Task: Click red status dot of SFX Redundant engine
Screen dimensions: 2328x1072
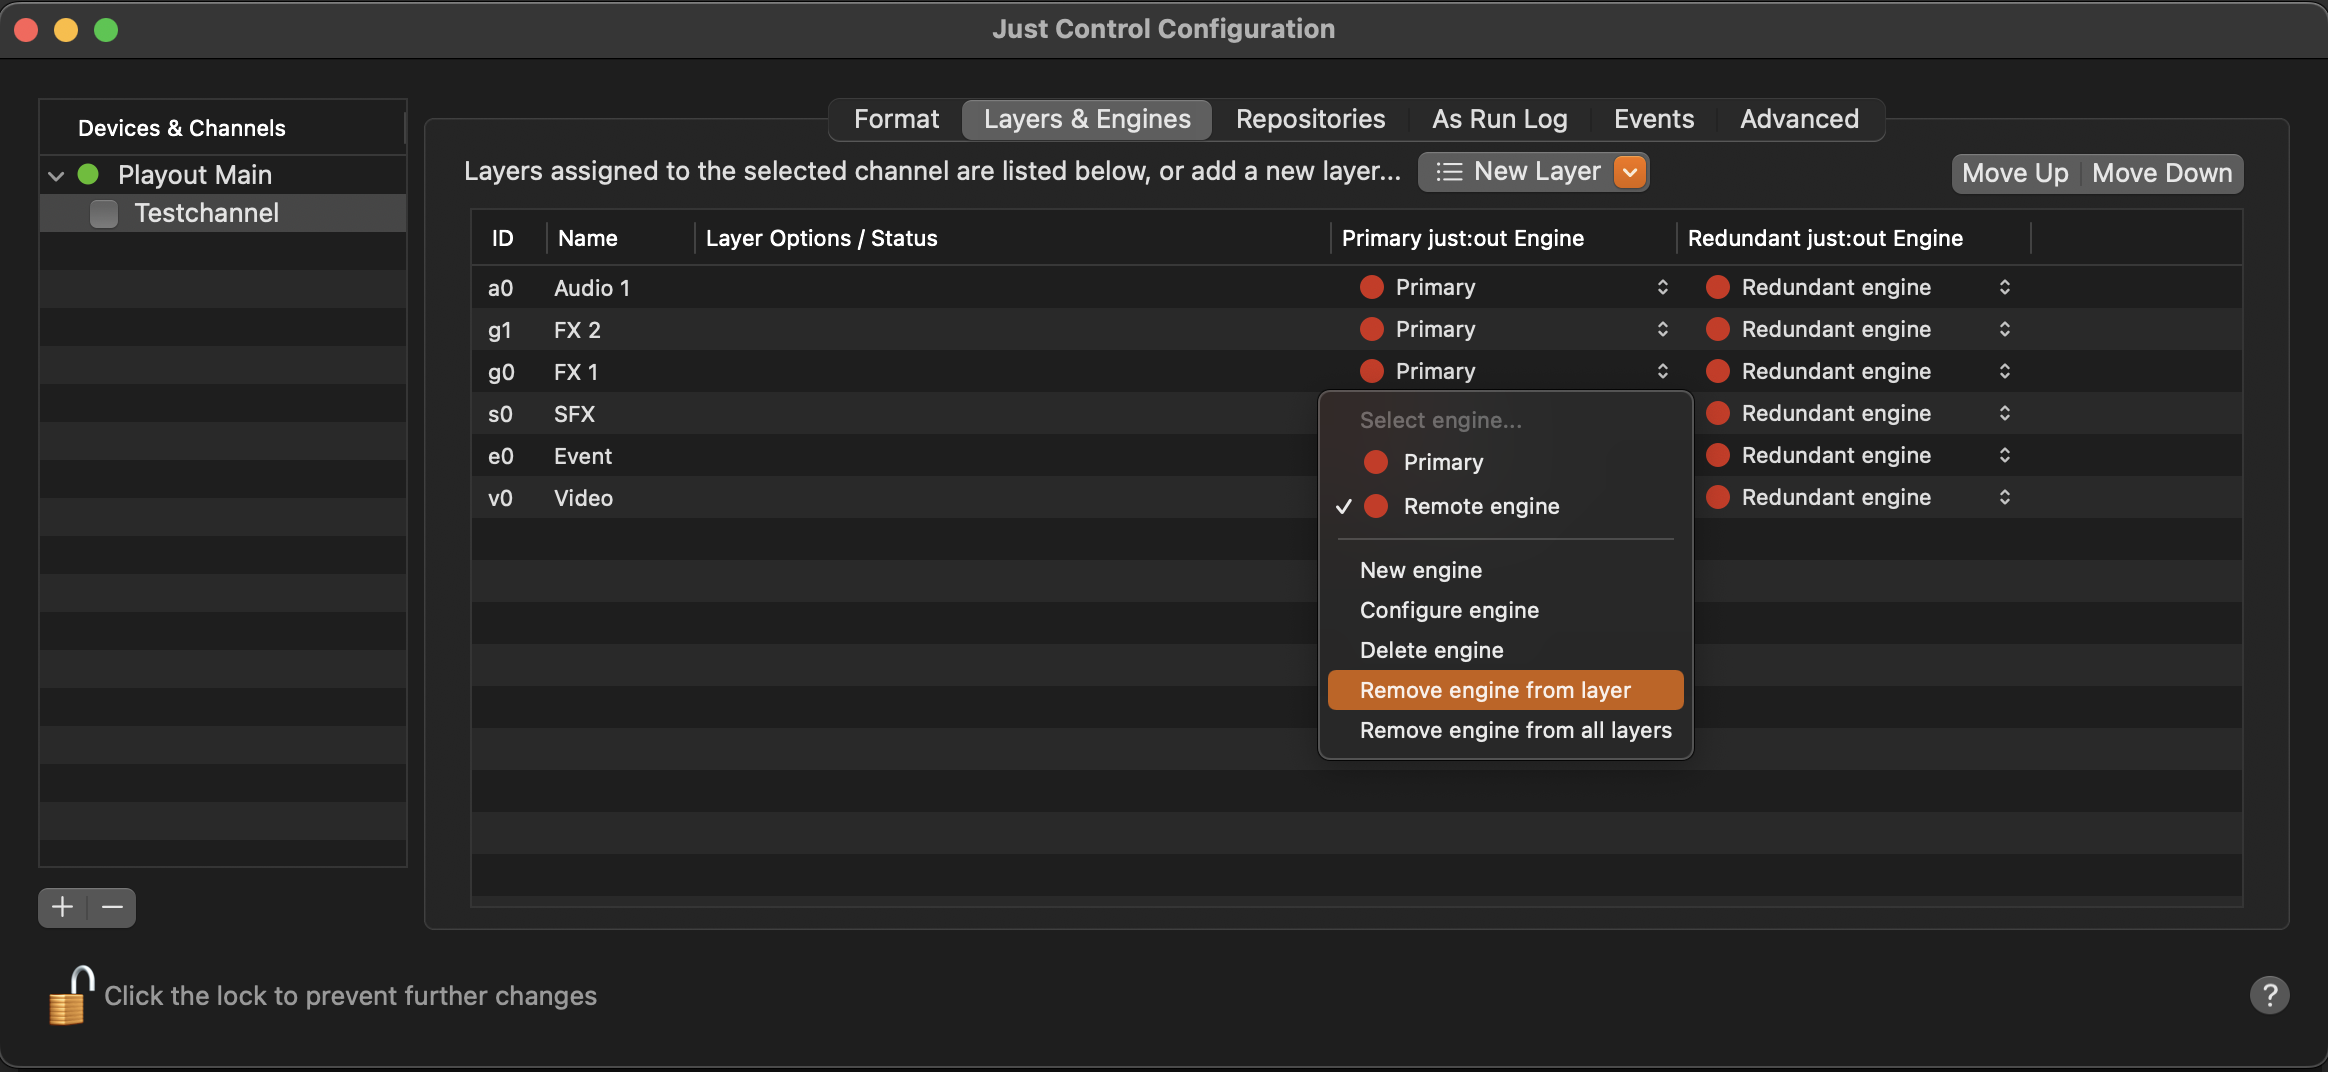Action: point(1718,413)
